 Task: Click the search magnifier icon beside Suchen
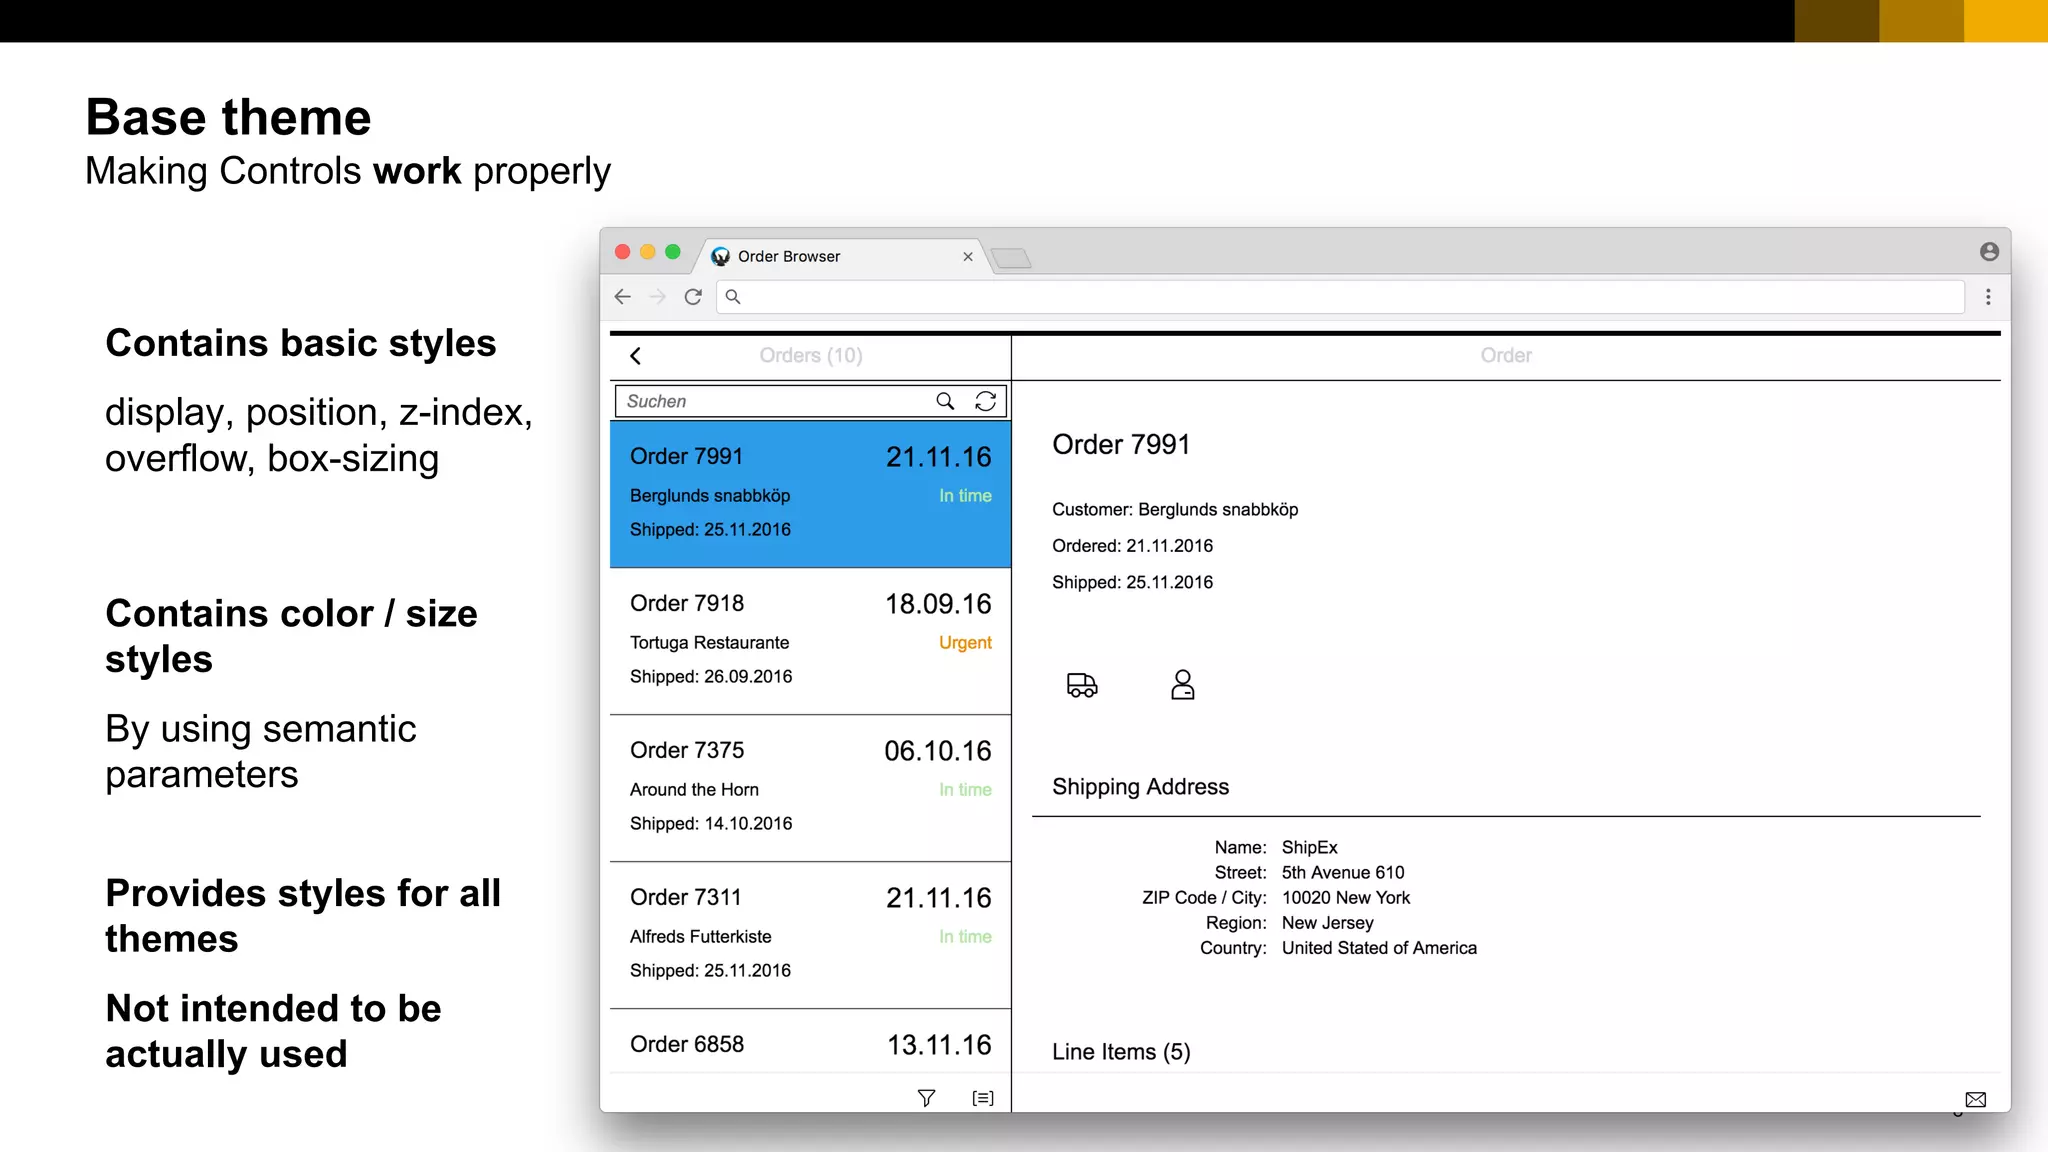[944, 401]
